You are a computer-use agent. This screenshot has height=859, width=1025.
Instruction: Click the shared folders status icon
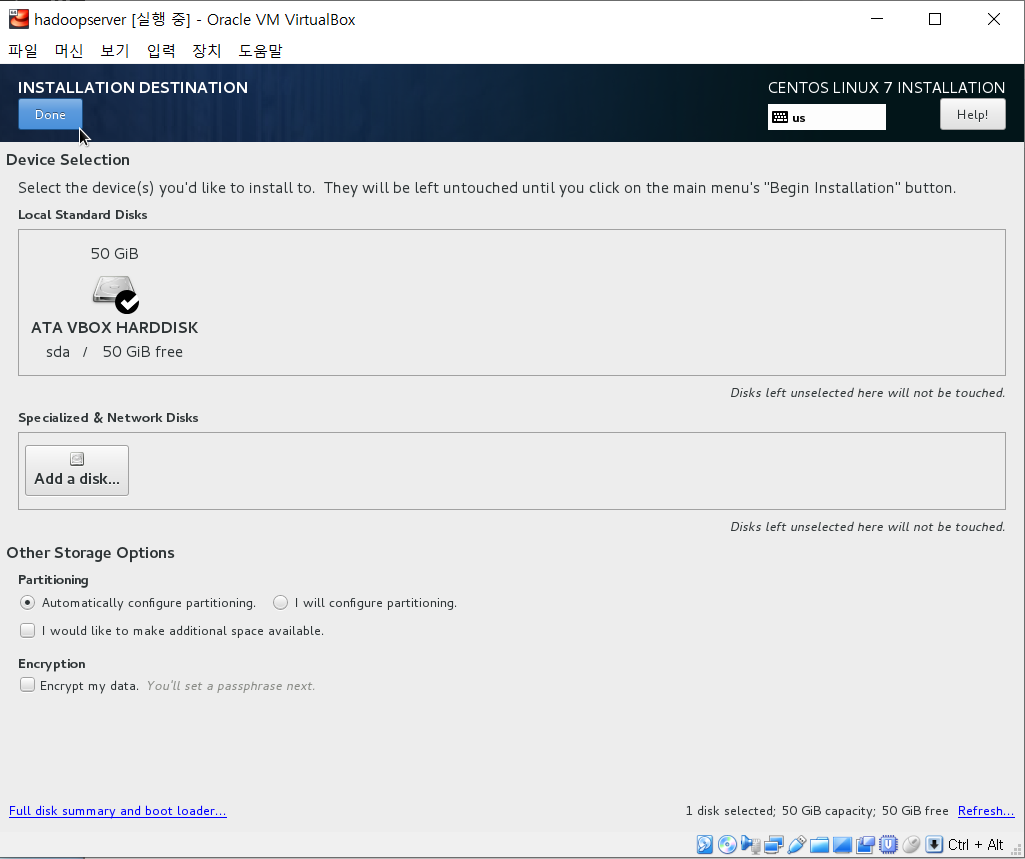pos(819,845)
